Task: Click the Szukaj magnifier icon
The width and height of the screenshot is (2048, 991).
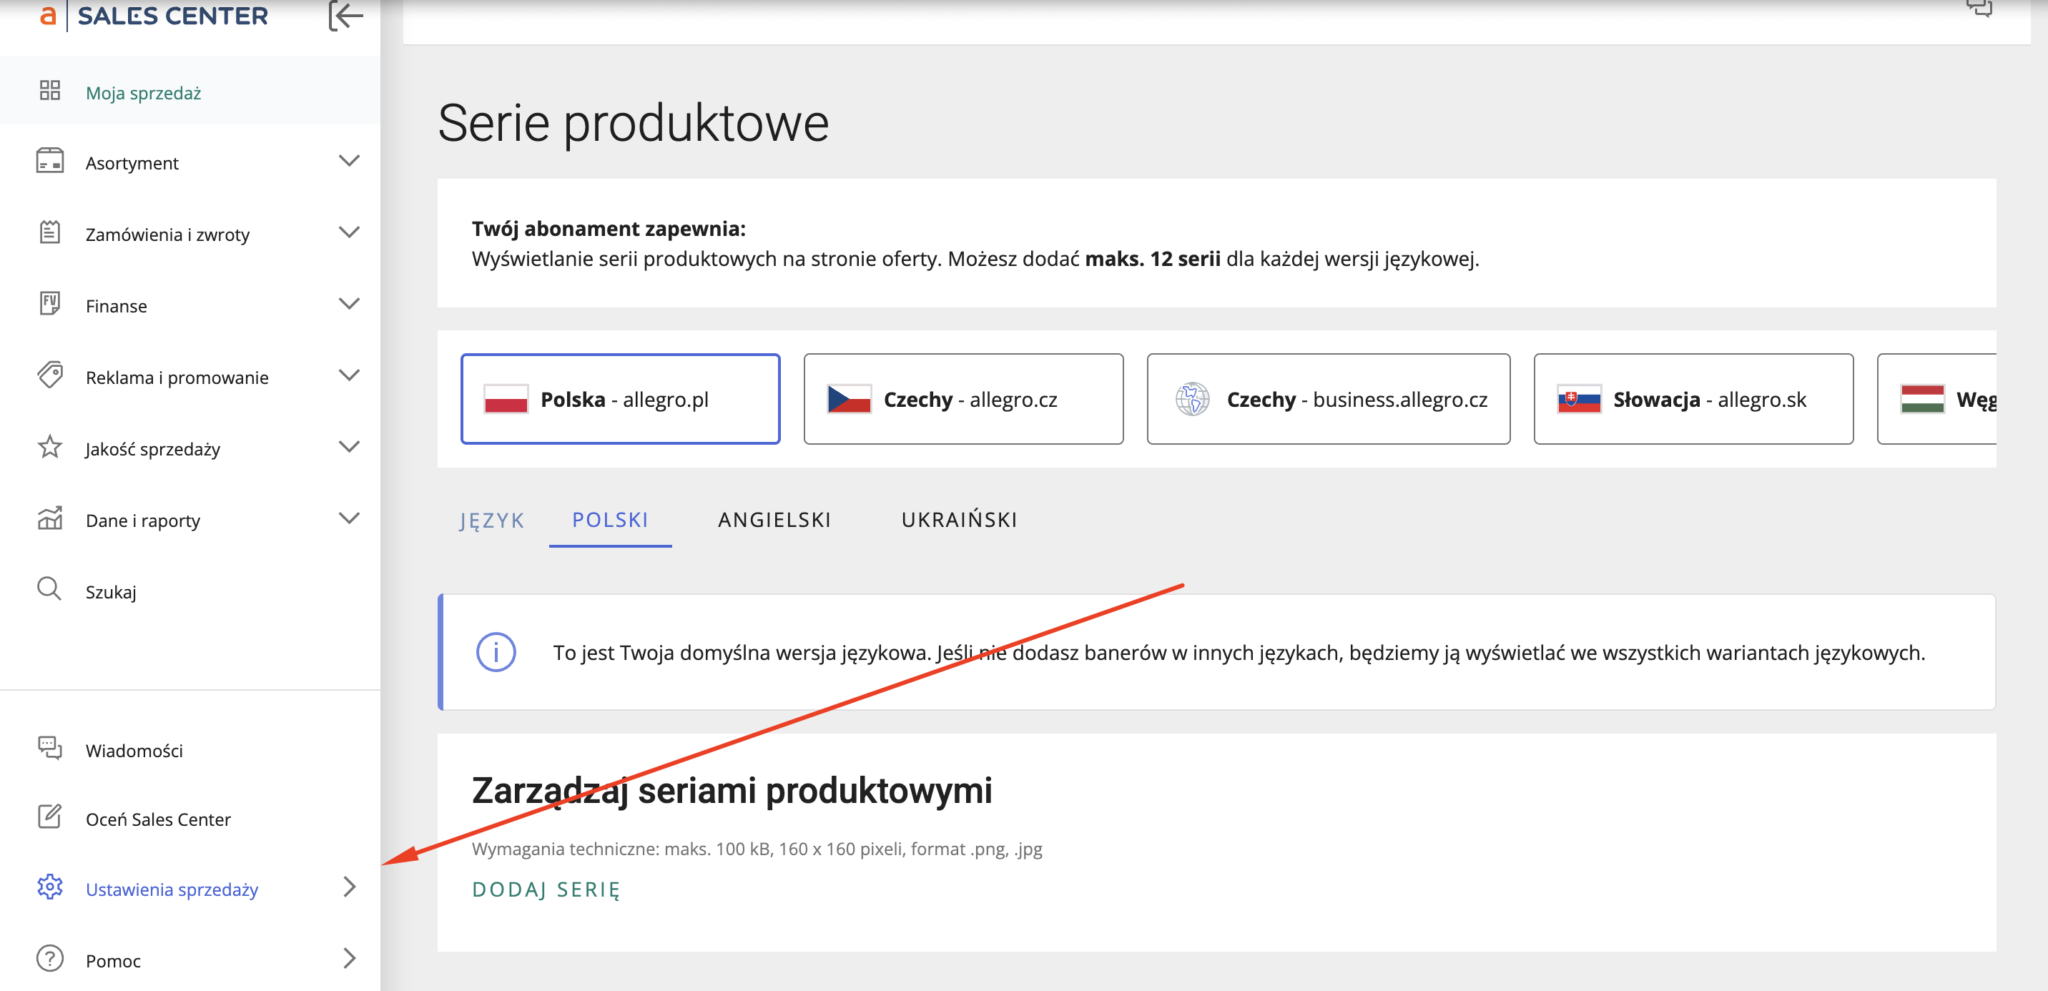Action: 49,589
